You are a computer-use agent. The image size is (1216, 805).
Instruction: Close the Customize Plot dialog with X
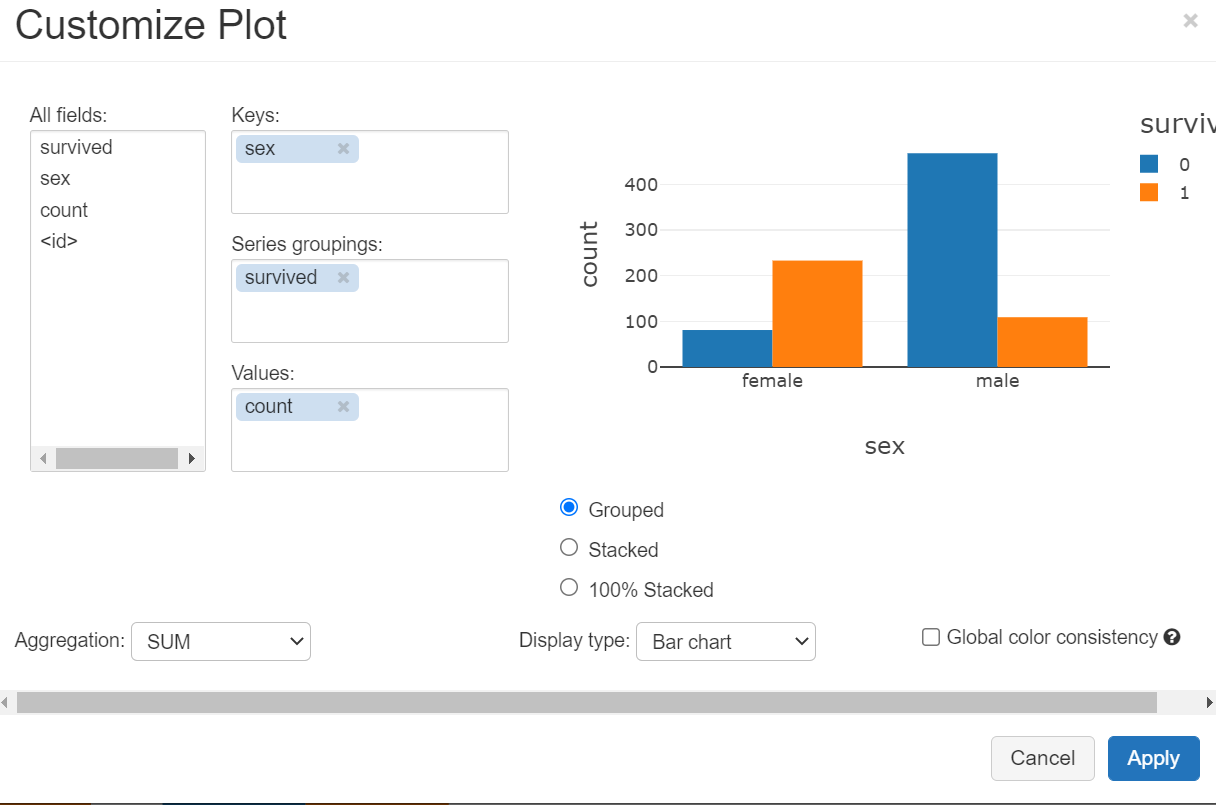[x=1190, y=20]
